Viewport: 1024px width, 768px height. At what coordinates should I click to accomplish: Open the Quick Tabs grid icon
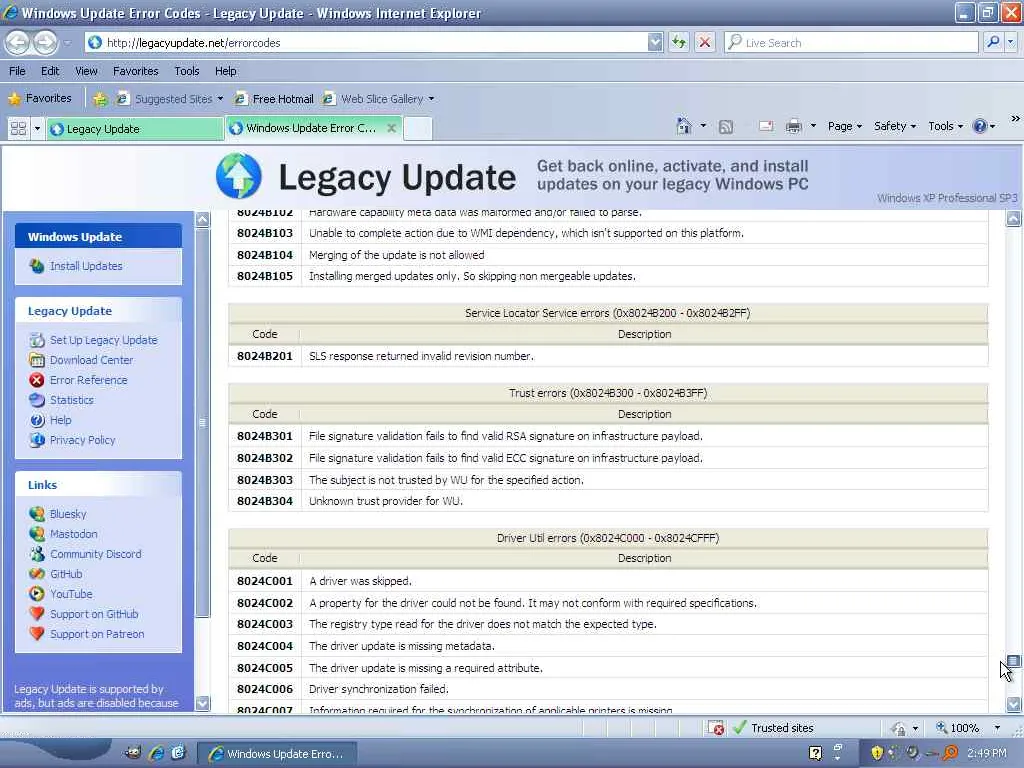click(x=18, y=128)
